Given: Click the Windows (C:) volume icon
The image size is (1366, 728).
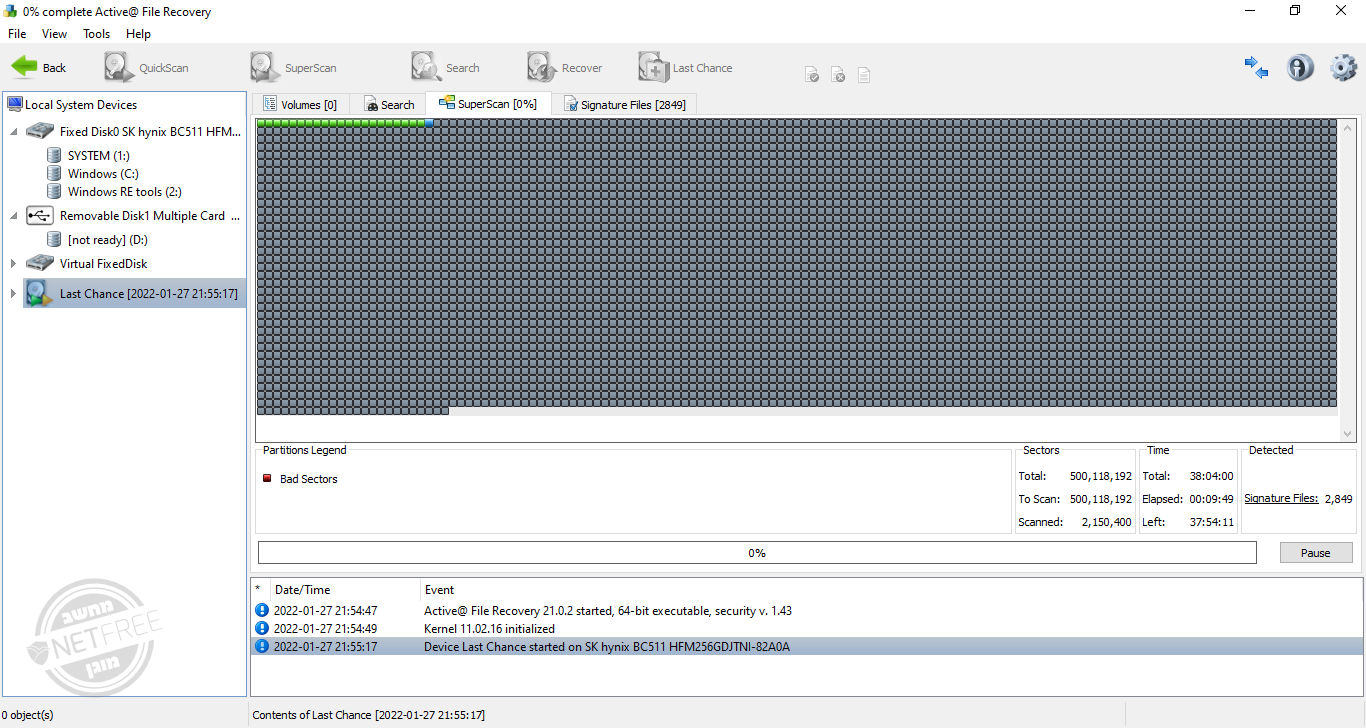Looking at the screenshot, I should 54,173.
